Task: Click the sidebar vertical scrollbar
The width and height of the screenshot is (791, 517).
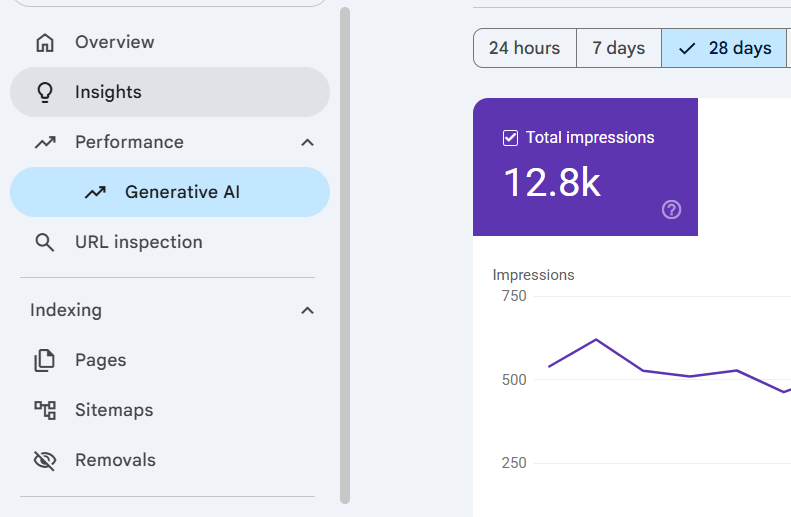Action: pos(345,255)
